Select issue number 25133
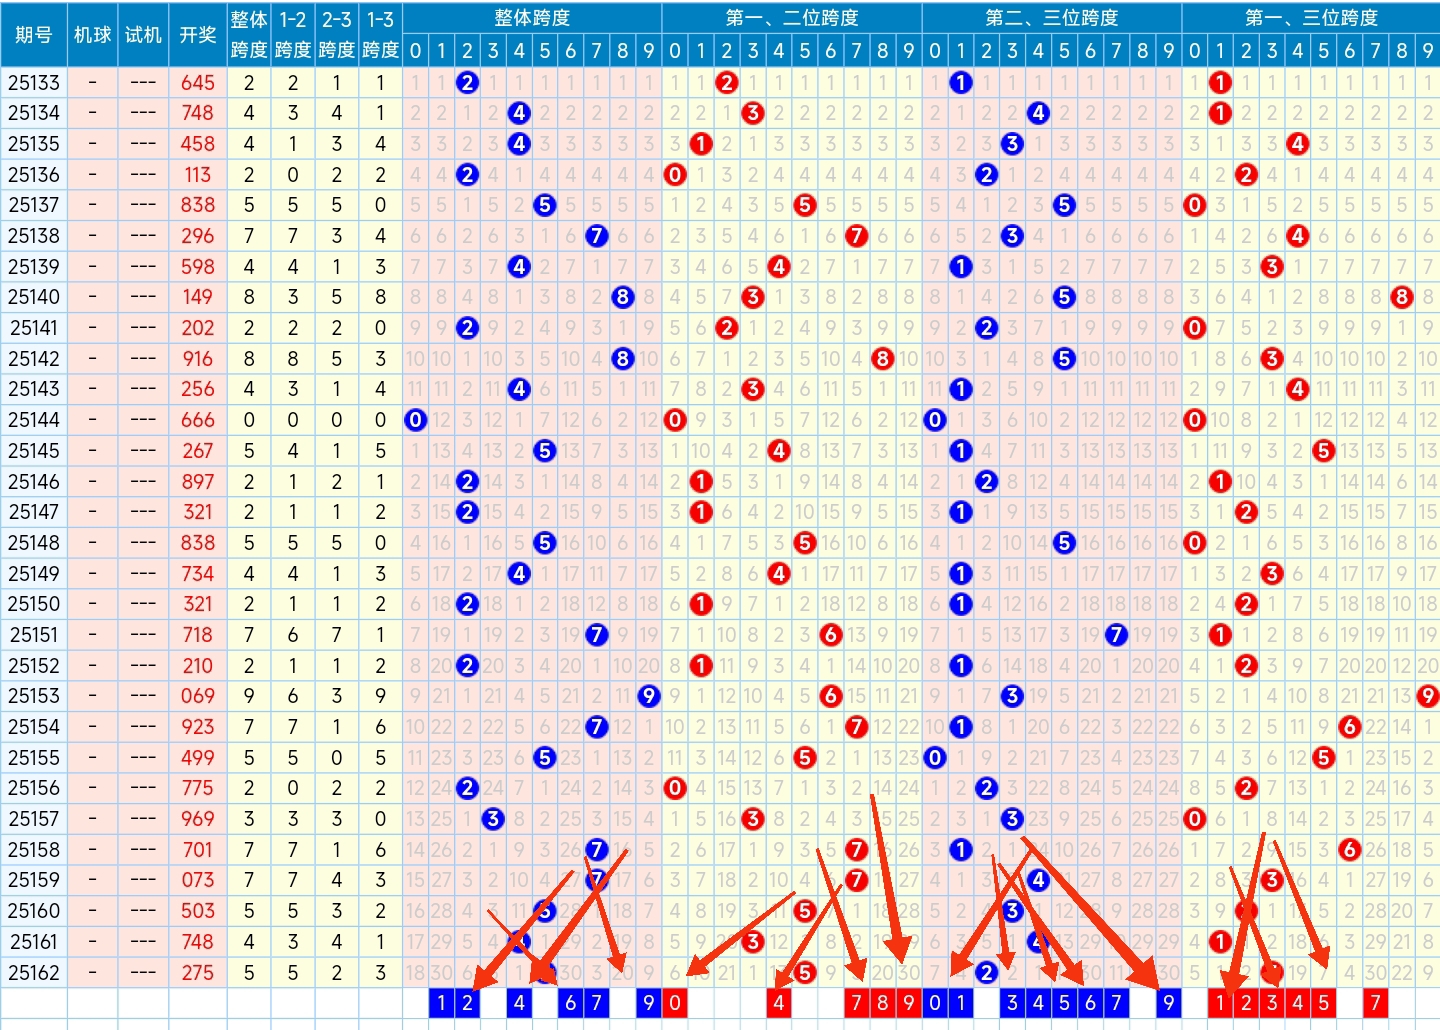The height and width of the screenshot is (1030, 1440). pos(34,83)
